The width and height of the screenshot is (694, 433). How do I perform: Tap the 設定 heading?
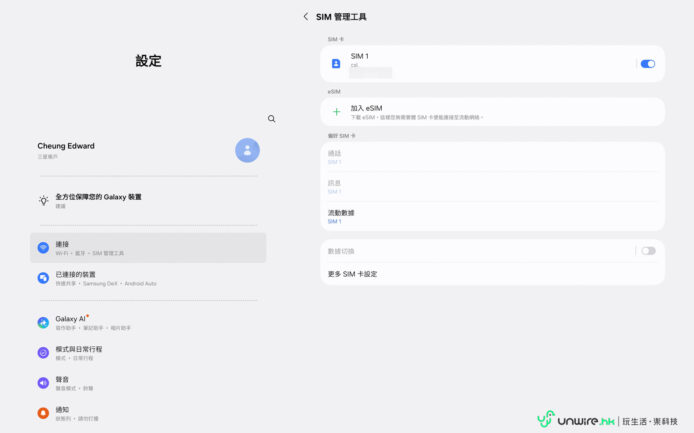tap(148, 61)
